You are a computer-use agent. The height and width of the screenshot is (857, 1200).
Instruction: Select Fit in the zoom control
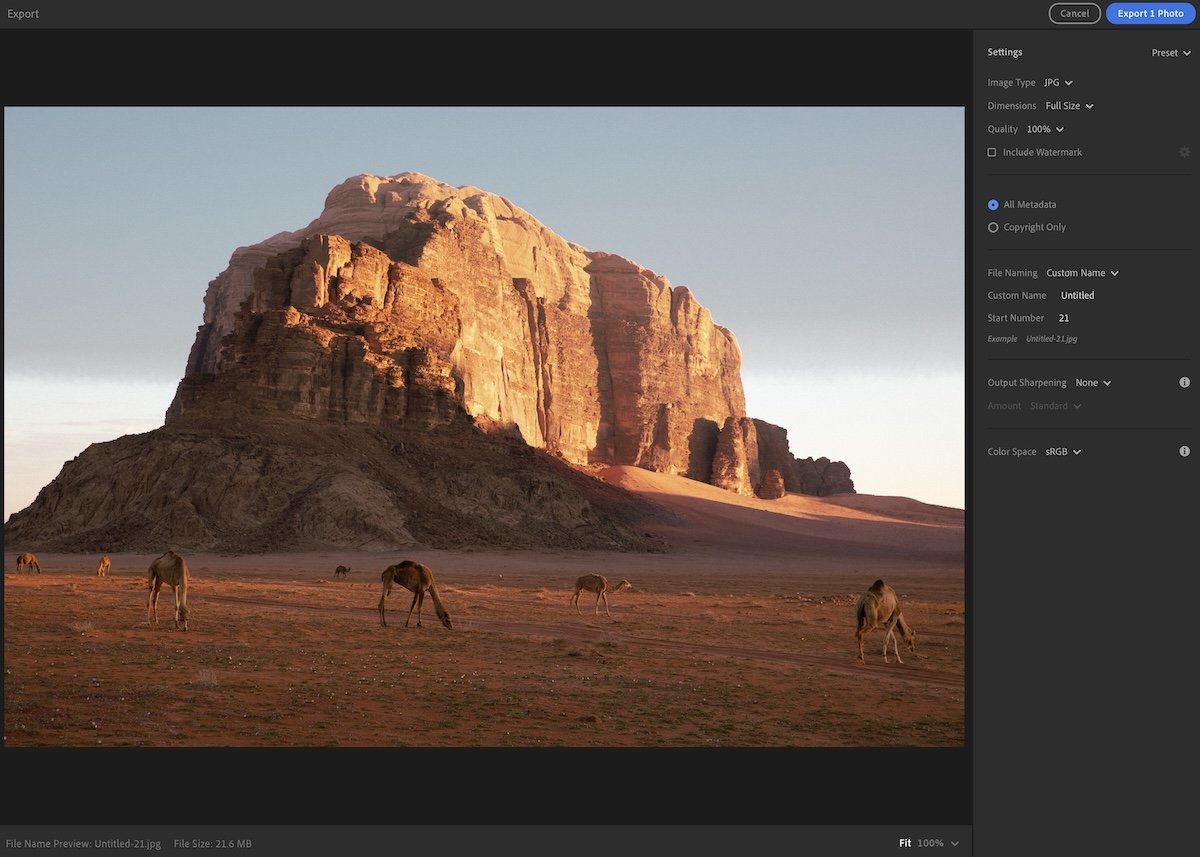click(x=904, y=843)
